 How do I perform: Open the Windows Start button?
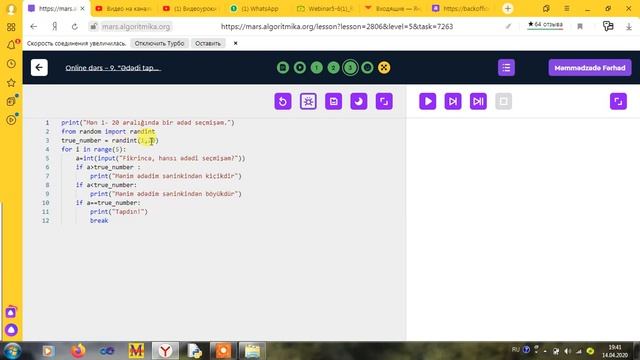click(x=12, y=351)
